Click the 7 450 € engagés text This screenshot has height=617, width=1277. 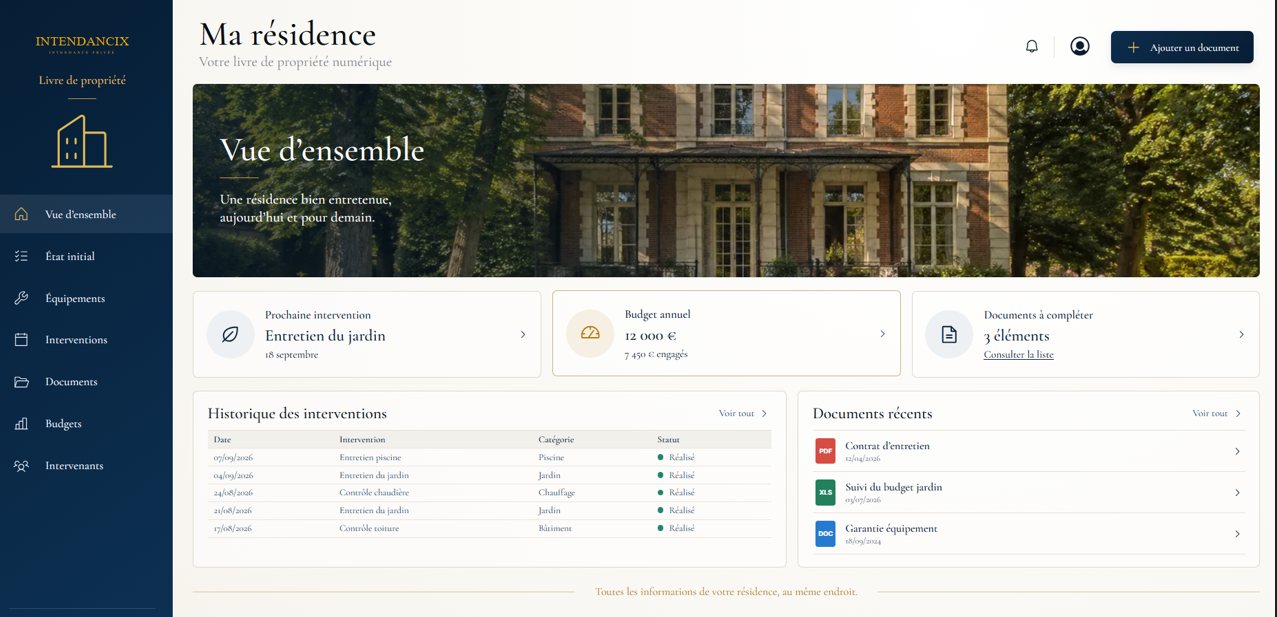click(x=656, y=354)
